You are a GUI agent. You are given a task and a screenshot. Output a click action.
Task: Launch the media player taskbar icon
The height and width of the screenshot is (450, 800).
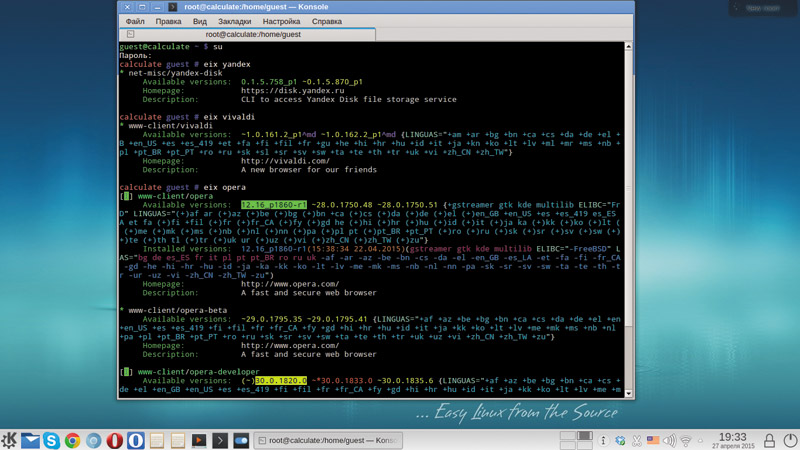pos(199,440)
